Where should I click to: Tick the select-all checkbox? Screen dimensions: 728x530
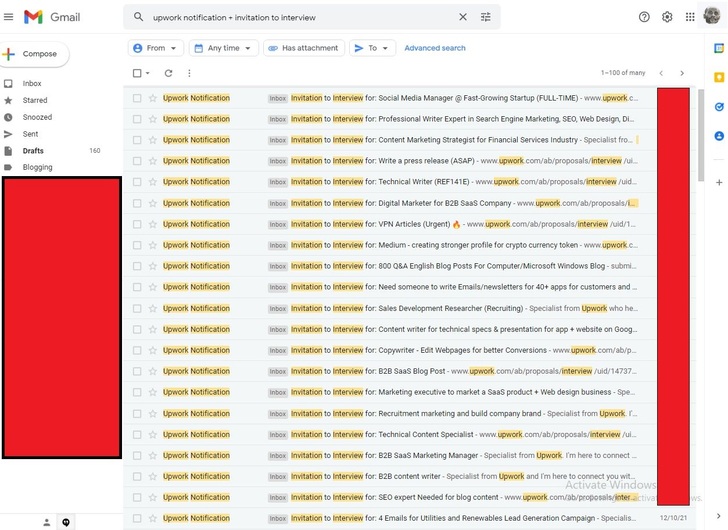click(x=137, y=73)
